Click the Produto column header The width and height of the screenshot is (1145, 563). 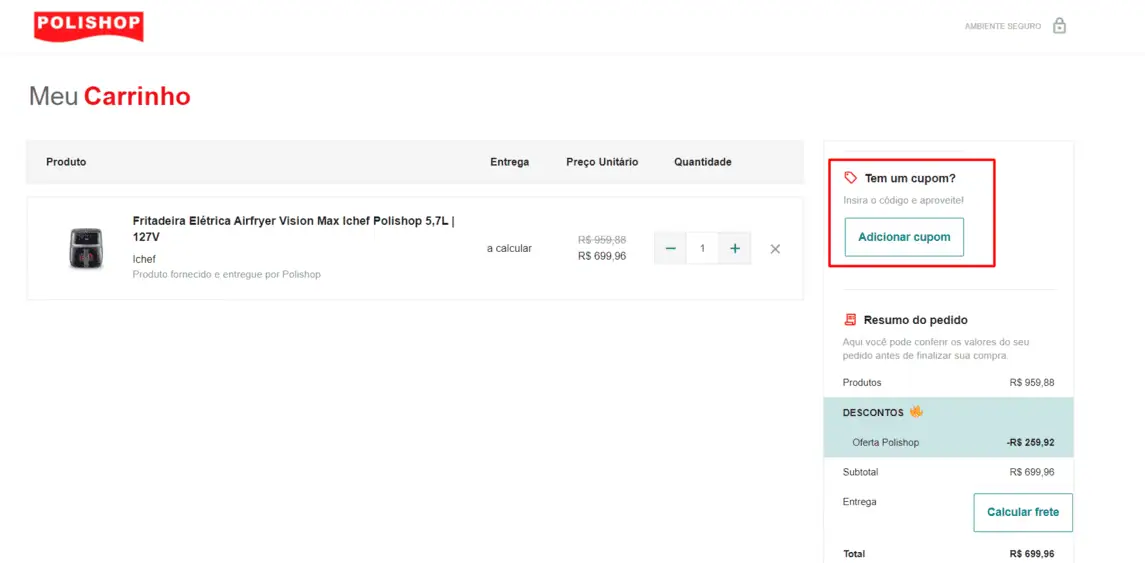click(66, 162)
